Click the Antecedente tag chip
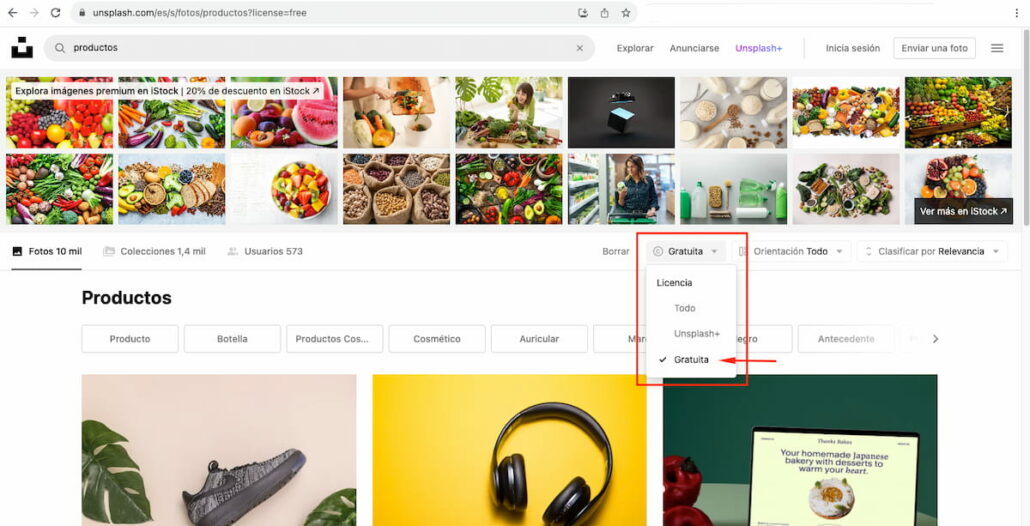 pyautogui.click(x=846, y=339)
